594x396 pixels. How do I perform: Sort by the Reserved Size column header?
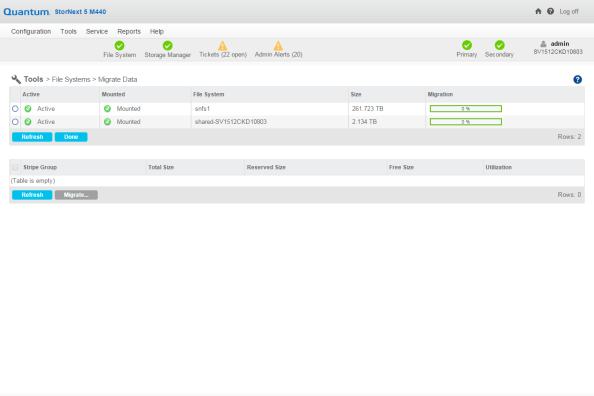(x=266, y=167)
